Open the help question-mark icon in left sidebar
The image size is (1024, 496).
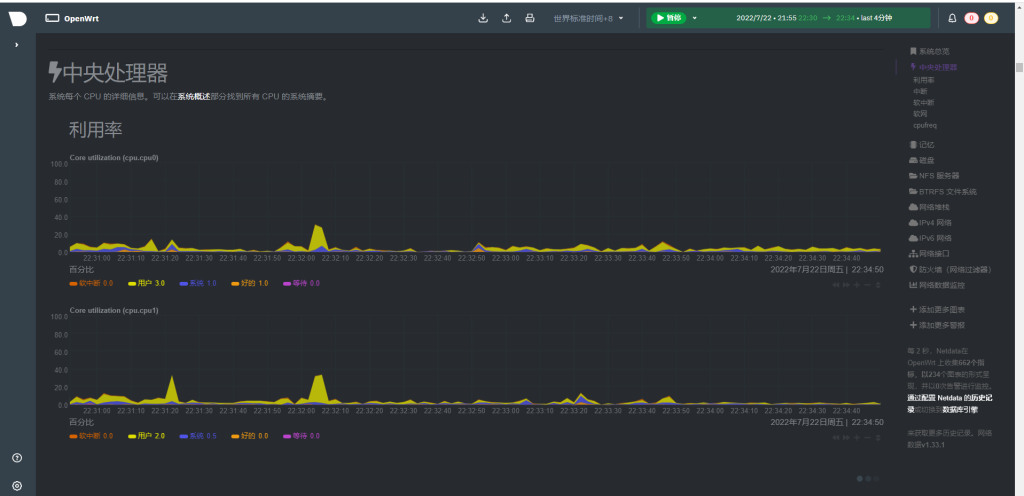(17, 458)
